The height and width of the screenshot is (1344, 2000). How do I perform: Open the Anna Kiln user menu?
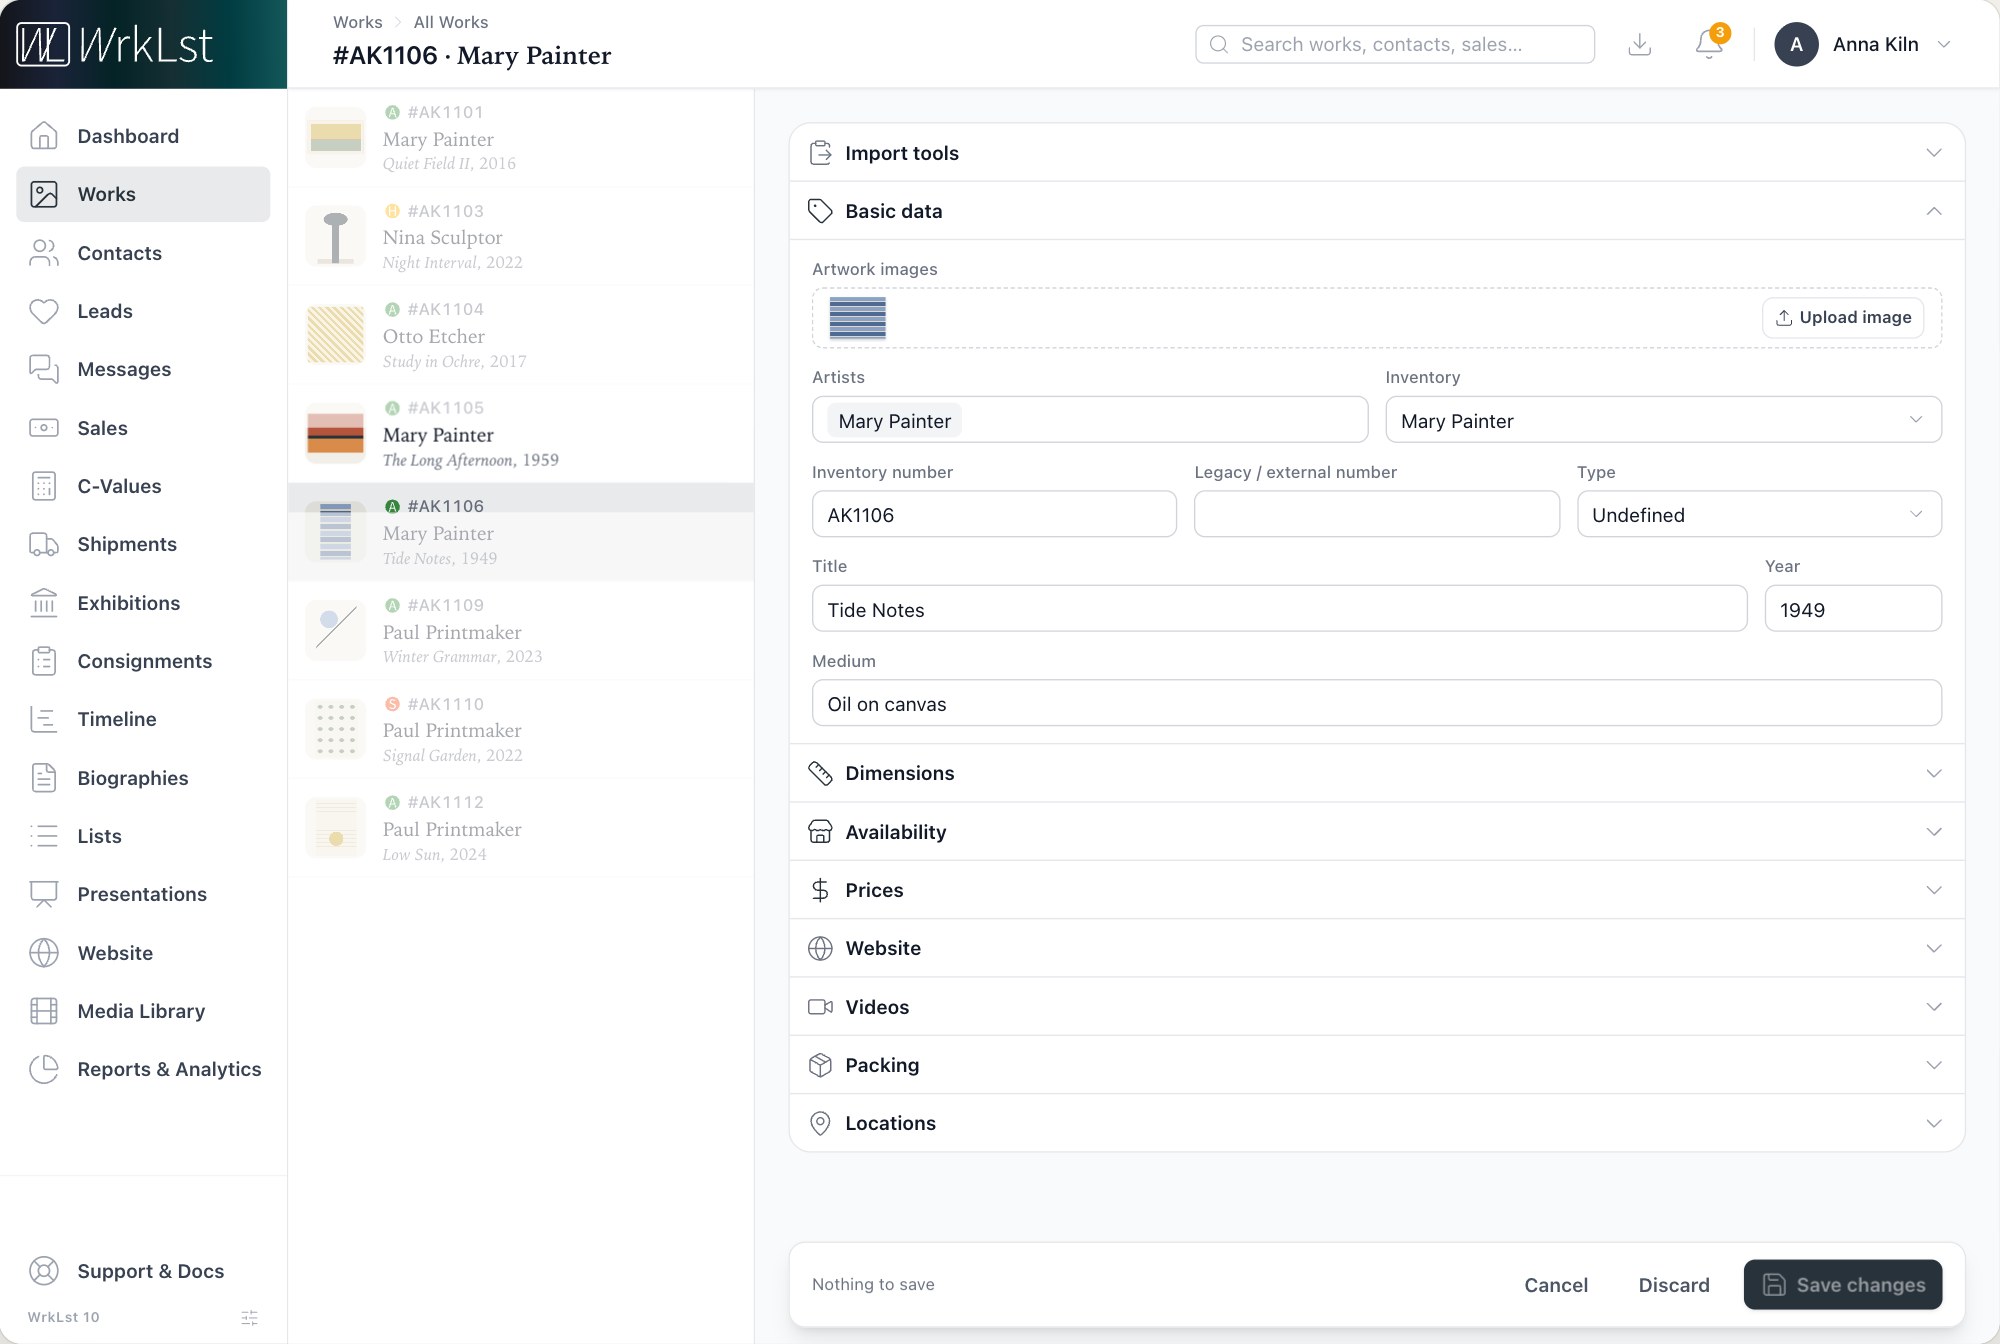1863,44
